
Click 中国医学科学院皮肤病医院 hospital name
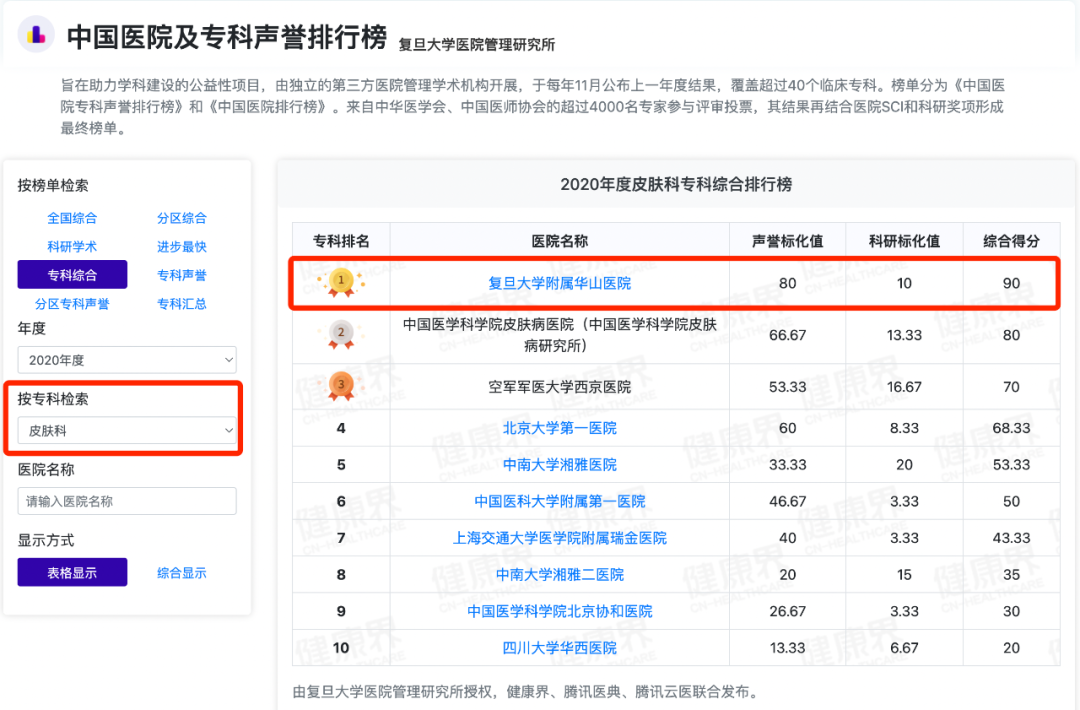pyautogui.click(x=559, y=335)
